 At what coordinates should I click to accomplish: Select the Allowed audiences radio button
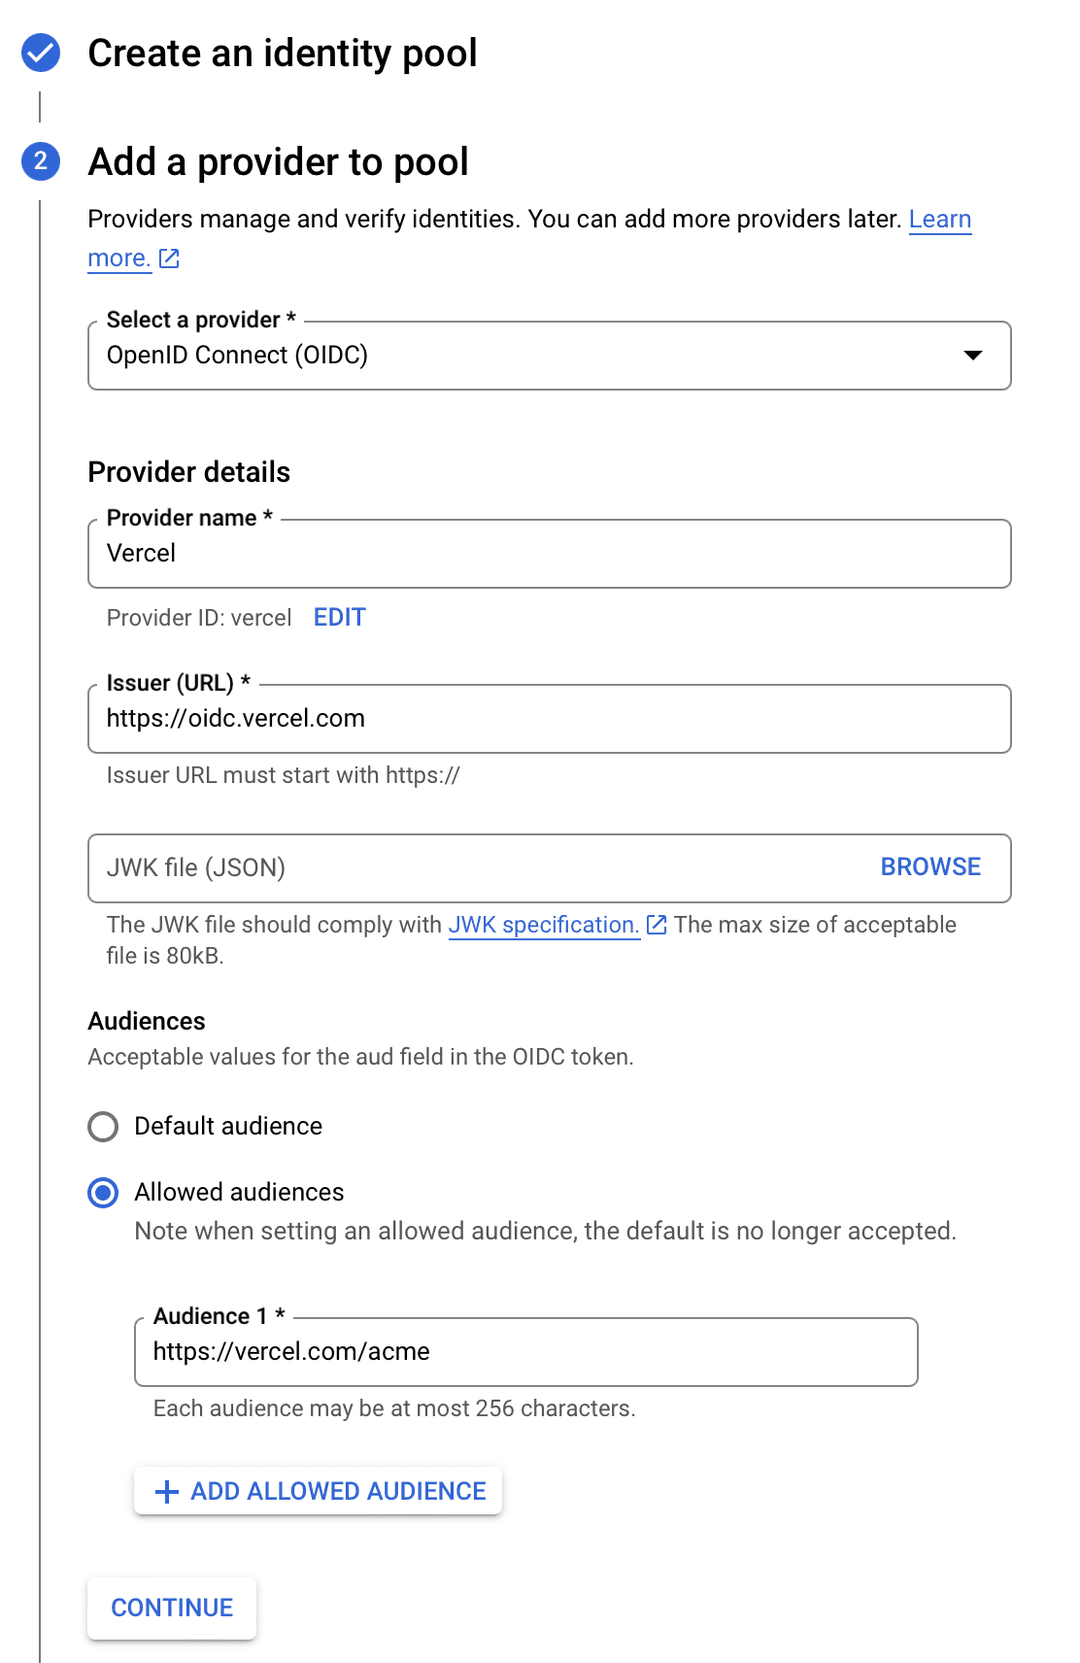pos(103,1193)
